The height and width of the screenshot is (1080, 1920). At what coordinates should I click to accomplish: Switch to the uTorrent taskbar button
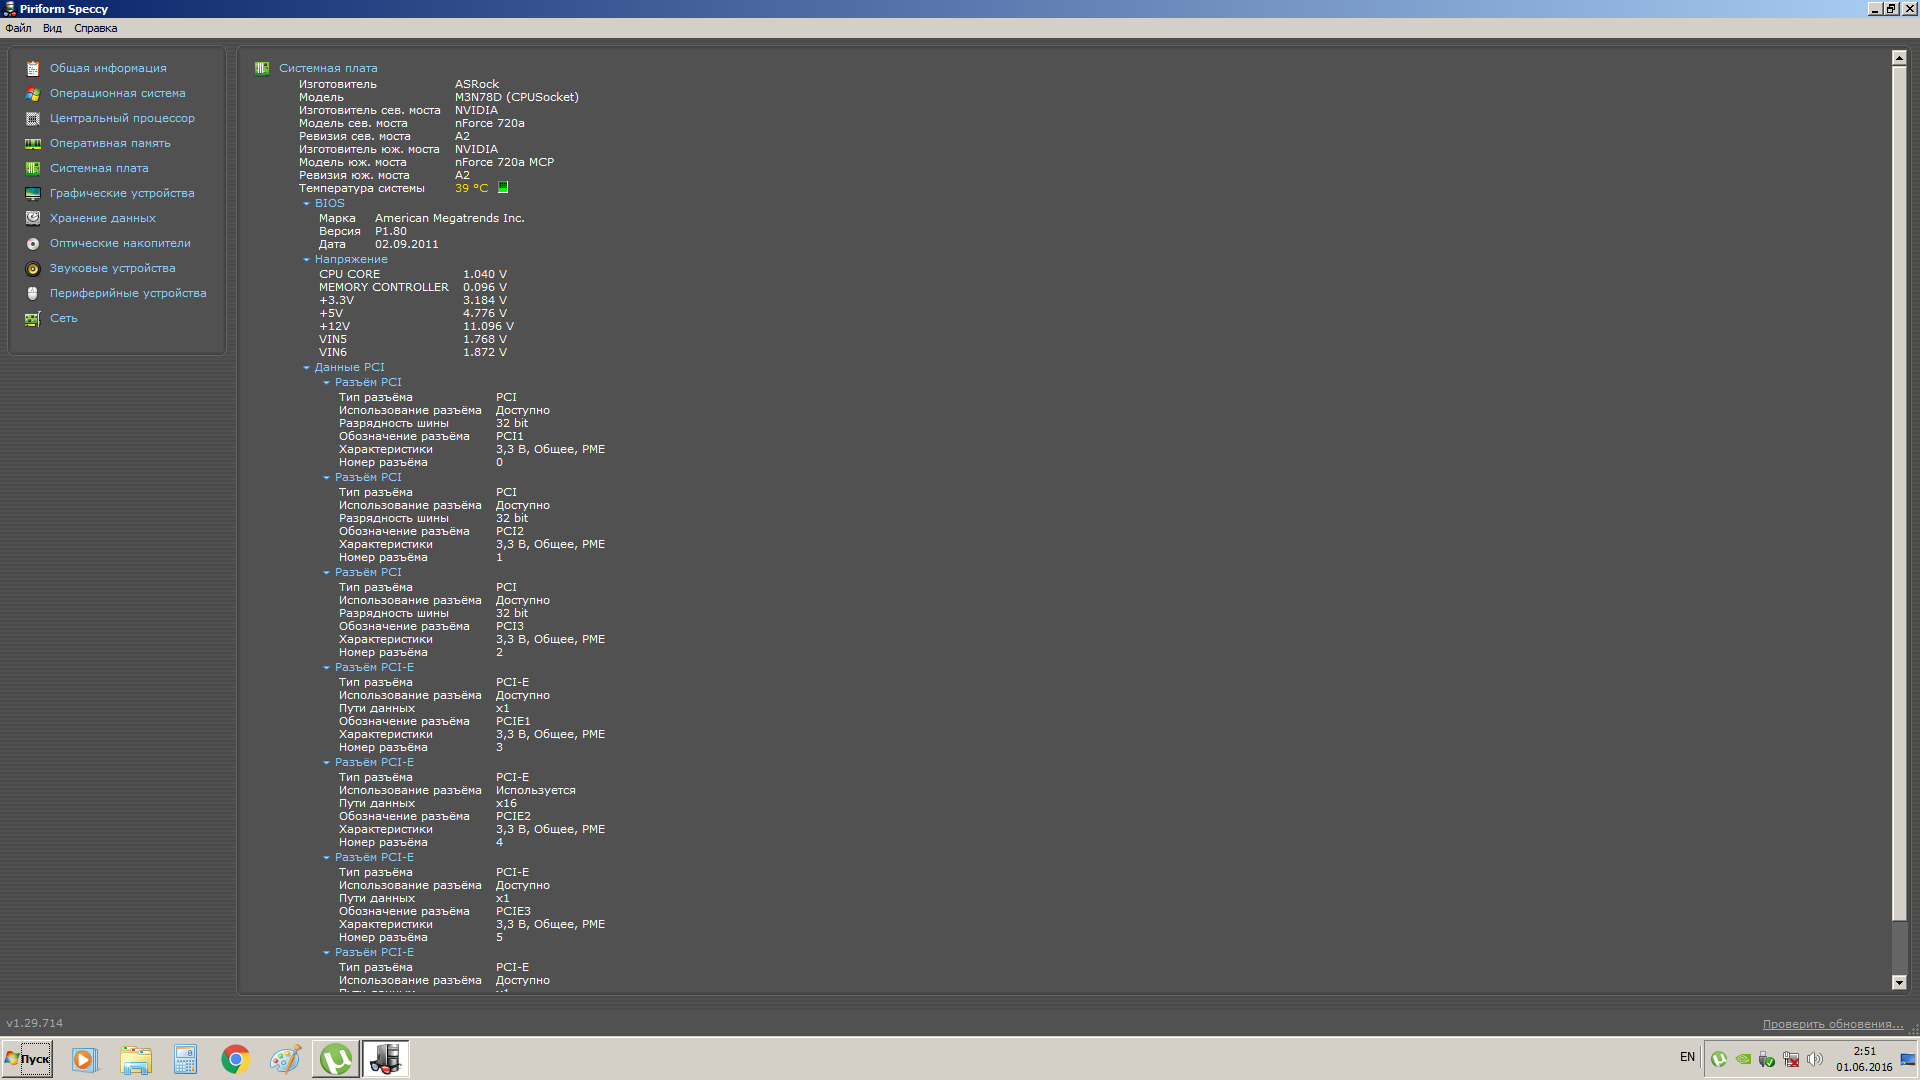pos(336,1059)
